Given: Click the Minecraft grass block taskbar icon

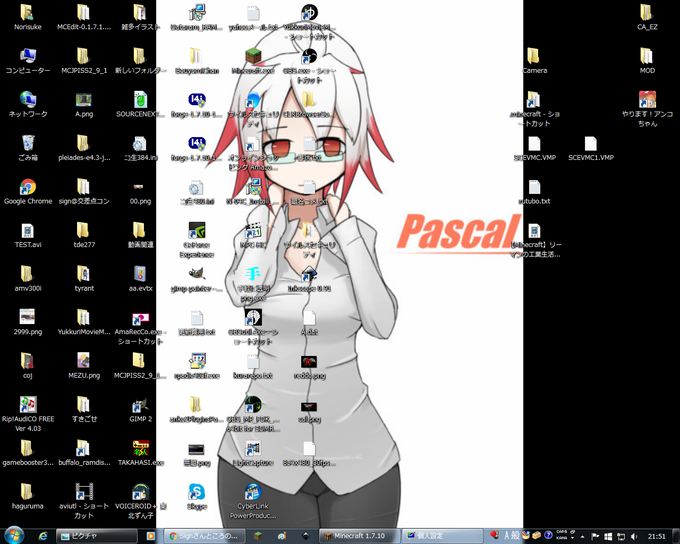Looking at the screenshot, I should pos(258,536).
